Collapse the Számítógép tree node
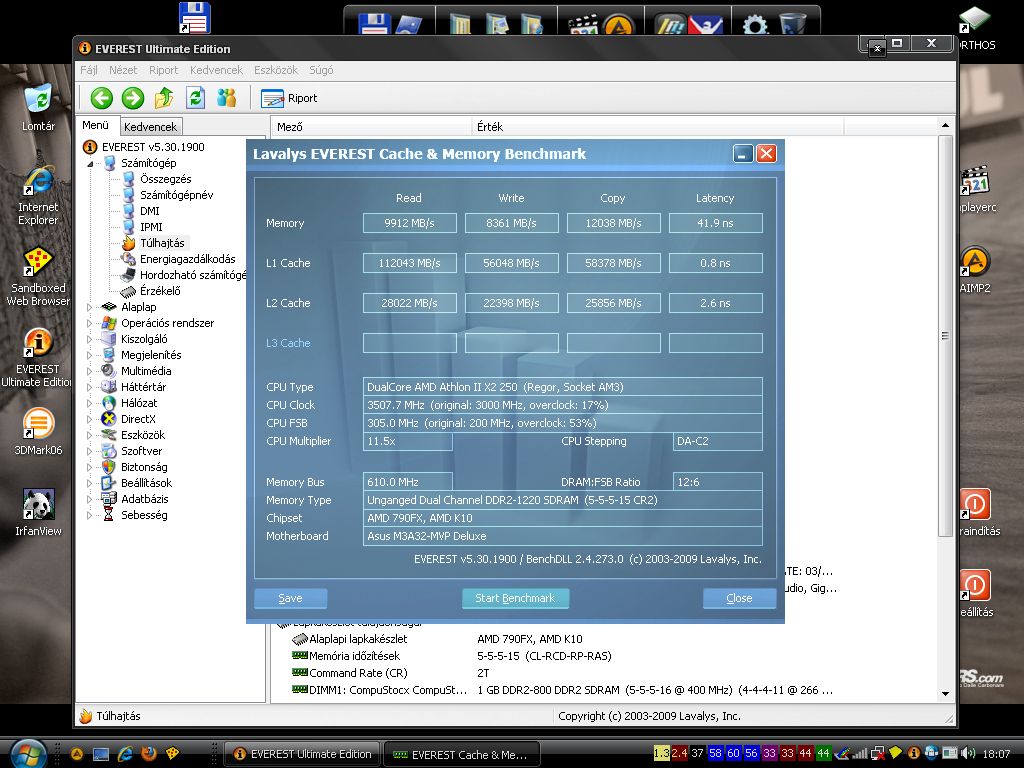 point(90,163)
